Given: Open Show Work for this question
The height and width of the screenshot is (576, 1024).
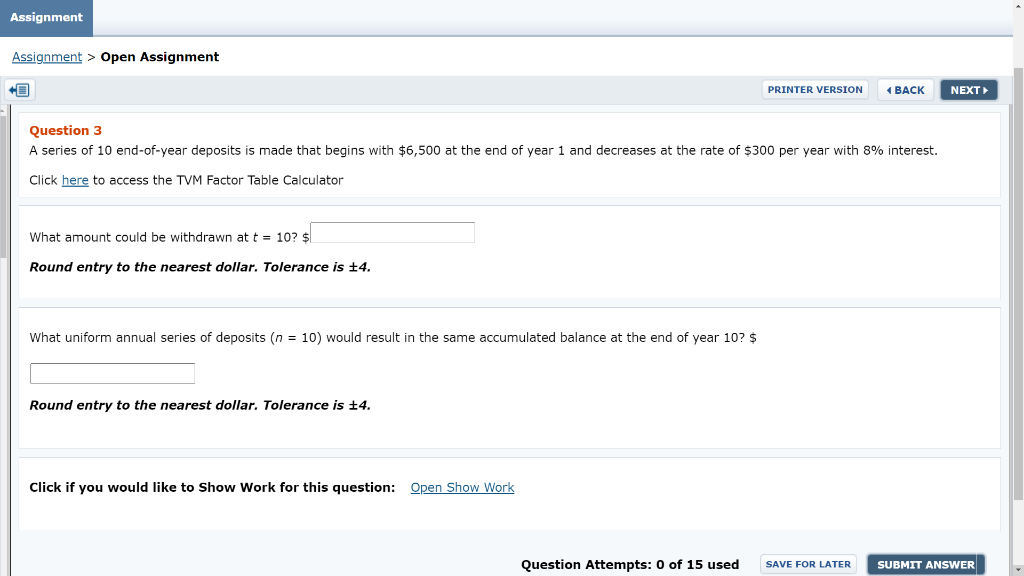Looking at the screenshot, I should click(462, 487).
